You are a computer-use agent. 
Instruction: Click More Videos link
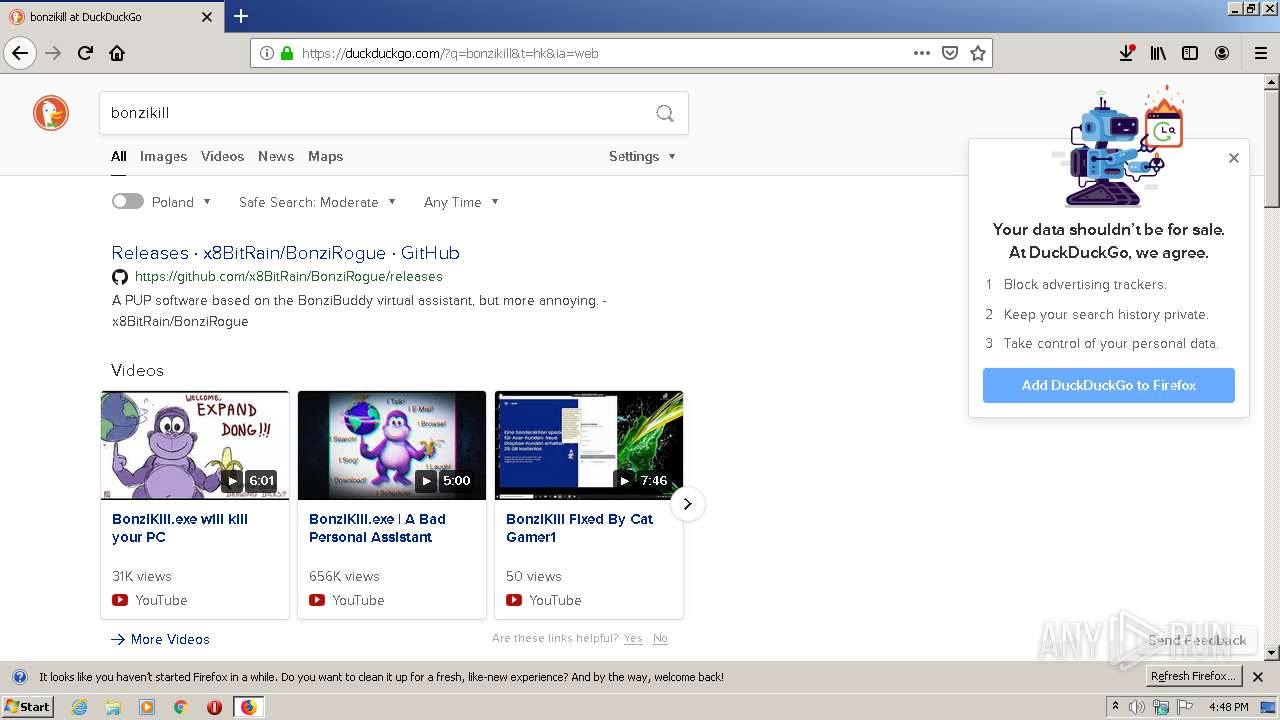pyautogui.click(x=160, y=639)
